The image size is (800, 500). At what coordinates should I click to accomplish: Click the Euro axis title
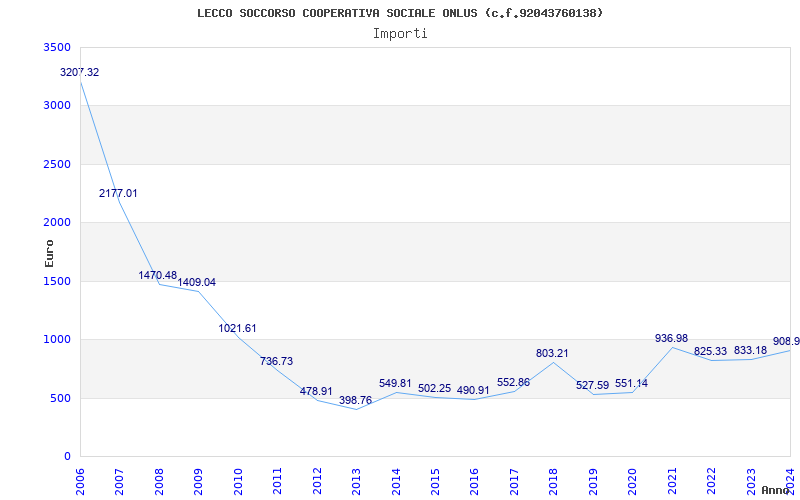(49, 253)
